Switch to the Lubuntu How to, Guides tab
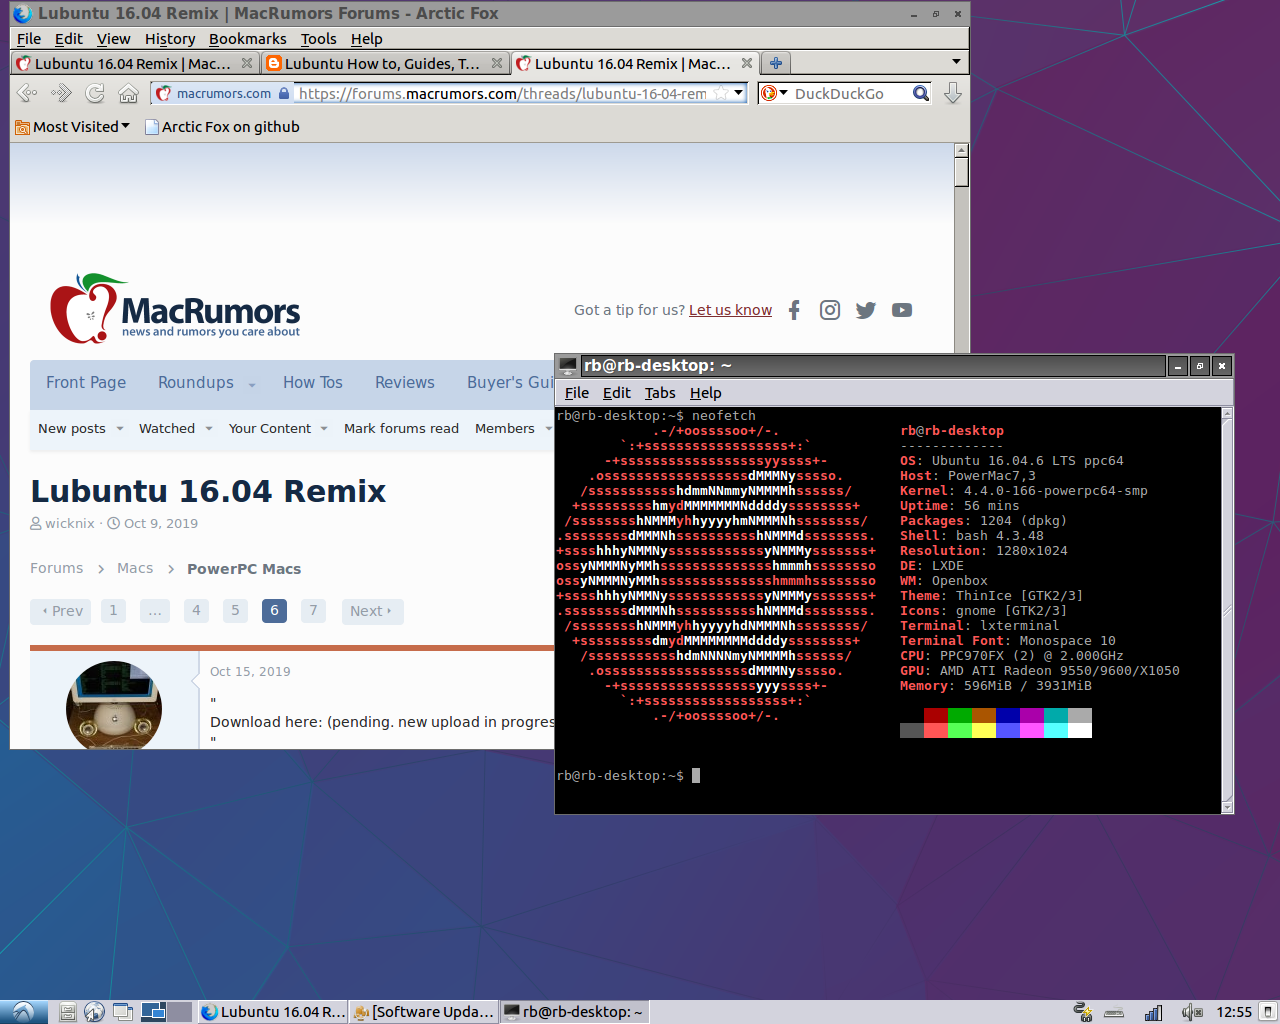 pos(384,63)
